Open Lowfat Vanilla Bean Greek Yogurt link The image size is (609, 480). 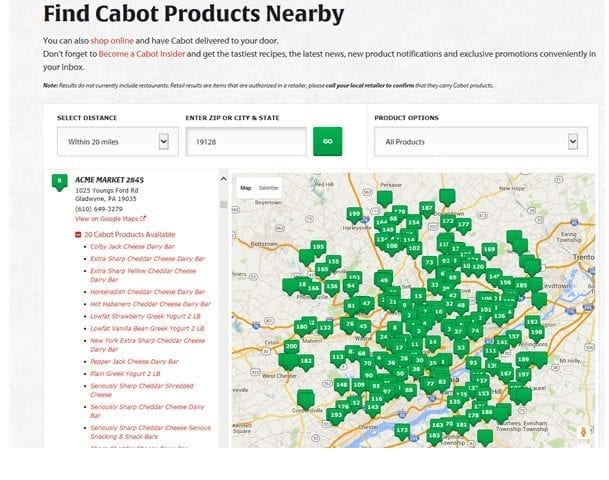point(147,329)
